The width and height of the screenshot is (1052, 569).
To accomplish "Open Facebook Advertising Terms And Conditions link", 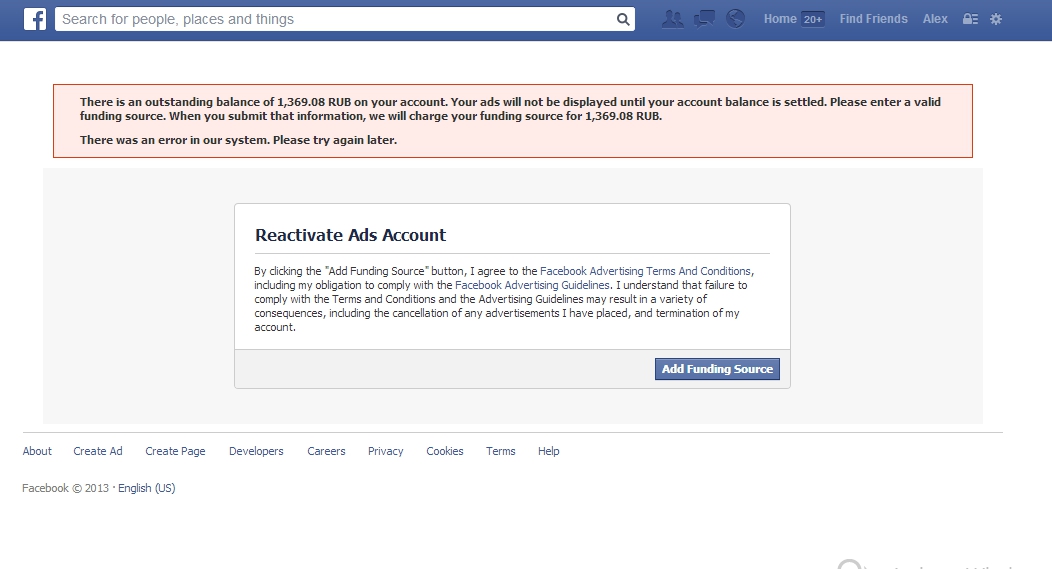I will (645, 271).
